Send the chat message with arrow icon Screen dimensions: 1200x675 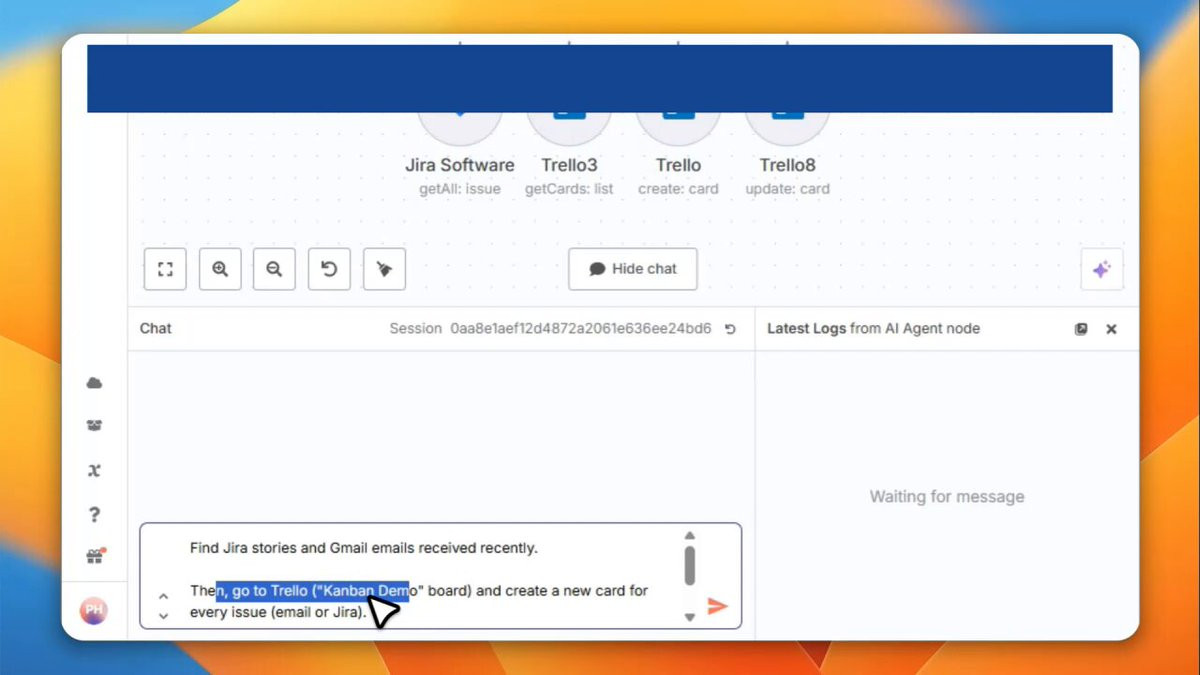pyautogui.click(x=717, y=605)
